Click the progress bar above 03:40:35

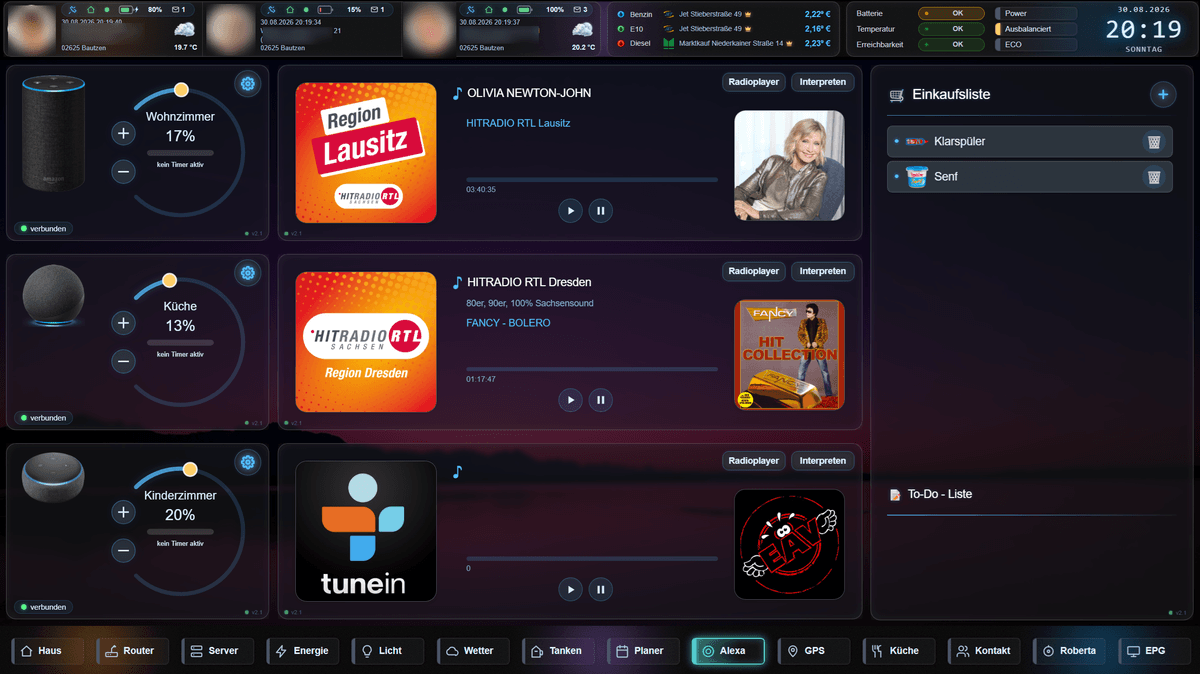(592, 180)
